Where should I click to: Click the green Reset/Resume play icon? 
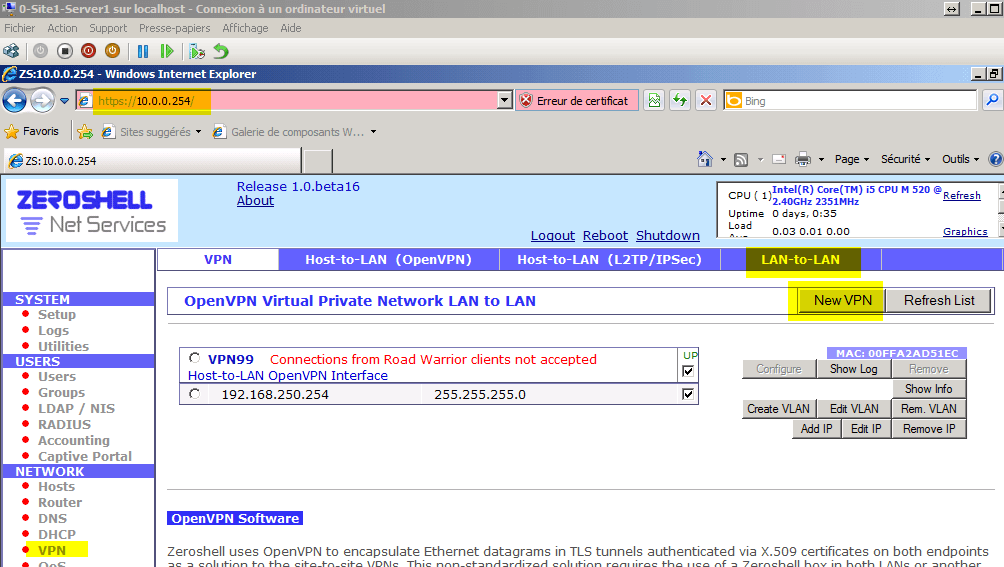click(x=166, y=51)
